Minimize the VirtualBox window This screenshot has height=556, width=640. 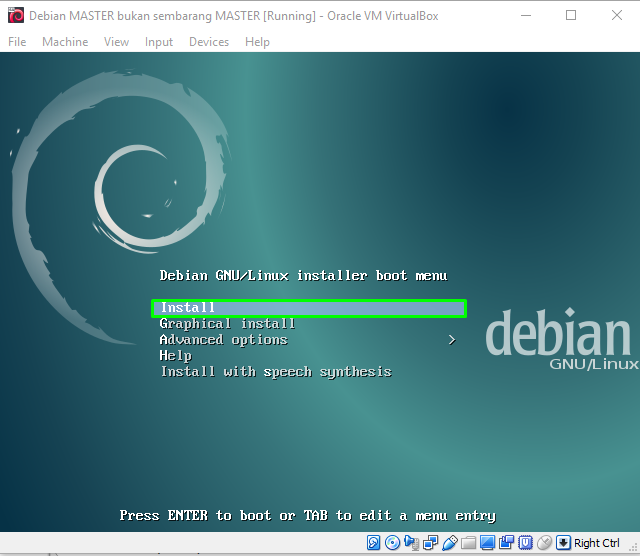point(526,16)
